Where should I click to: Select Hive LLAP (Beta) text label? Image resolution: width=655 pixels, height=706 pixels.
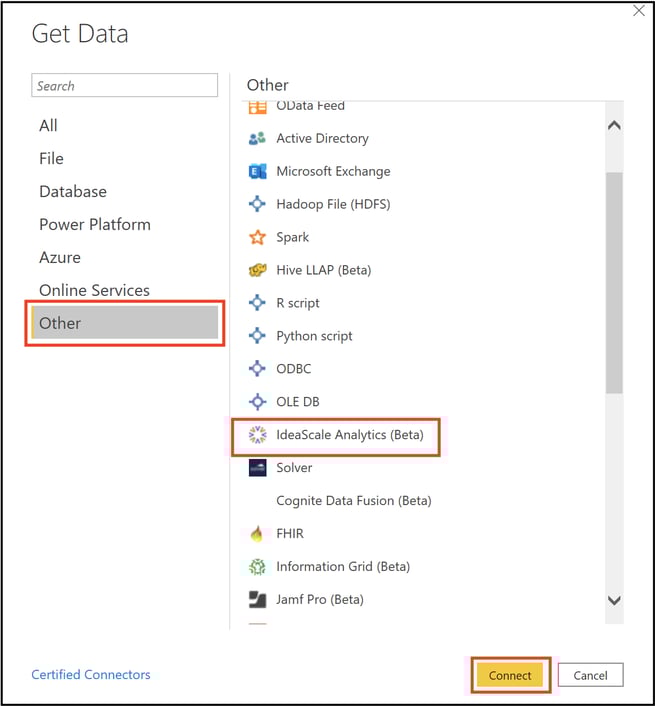[324, 270]
